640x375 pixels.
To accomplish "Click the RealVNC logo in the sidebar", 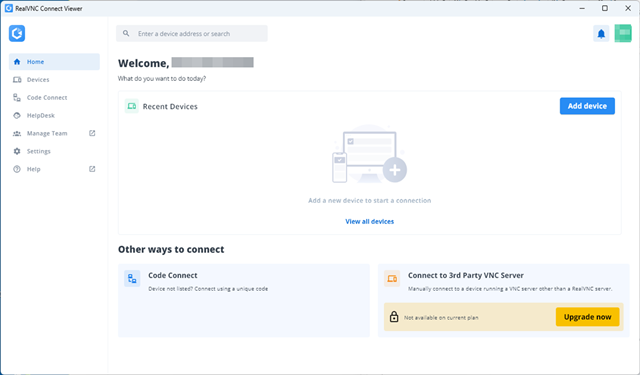I will point(17,33).
